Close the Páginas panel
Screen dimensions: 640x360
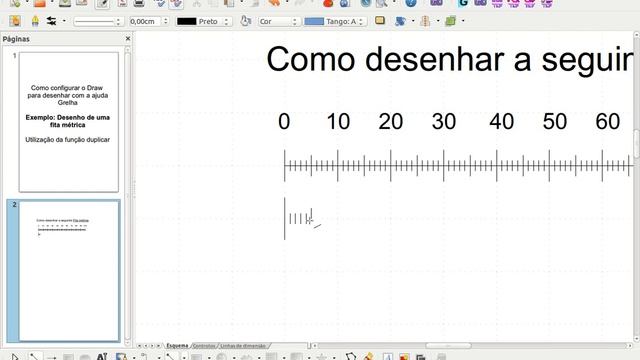pos(128,38)
